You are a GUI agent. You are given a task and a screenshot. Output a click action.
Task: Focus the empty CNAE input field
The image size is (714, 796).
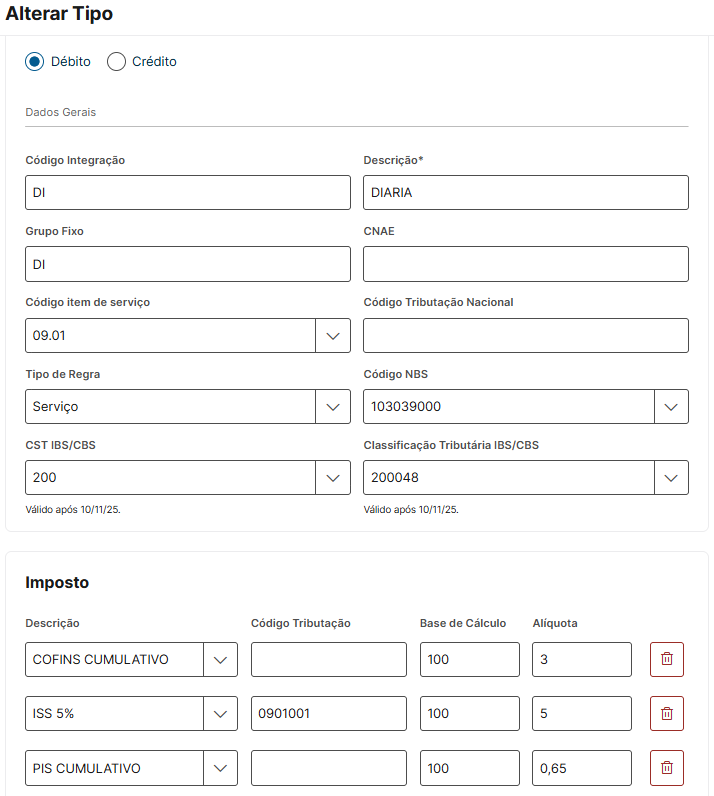click(526, 264)
